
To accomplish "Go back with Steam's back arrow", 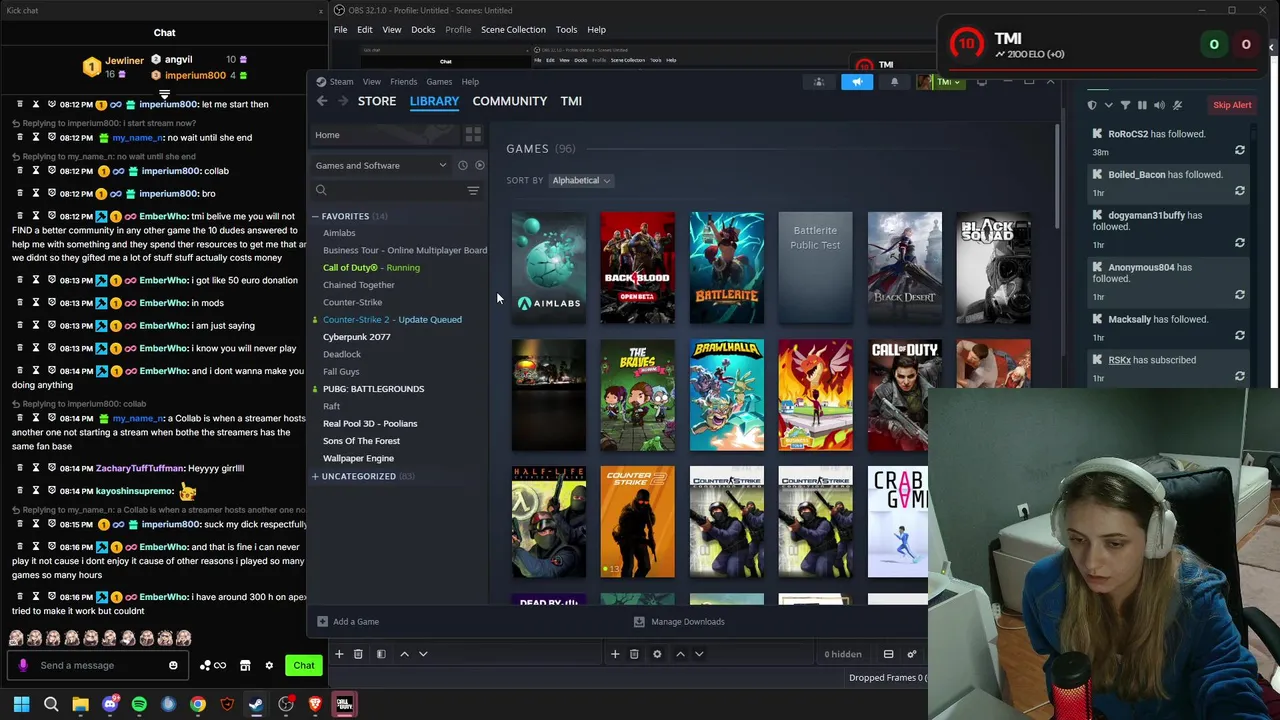I will [x=322, y=101].
